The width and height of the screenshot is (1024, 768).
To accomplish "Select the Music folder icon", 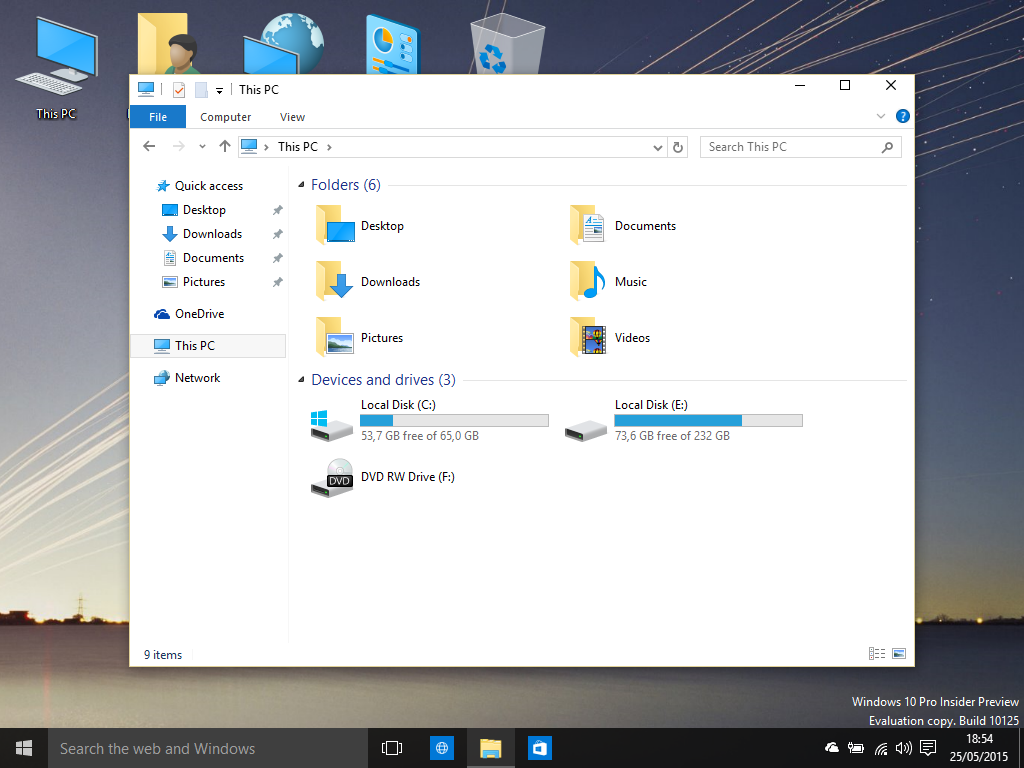I will click(588, 281).
